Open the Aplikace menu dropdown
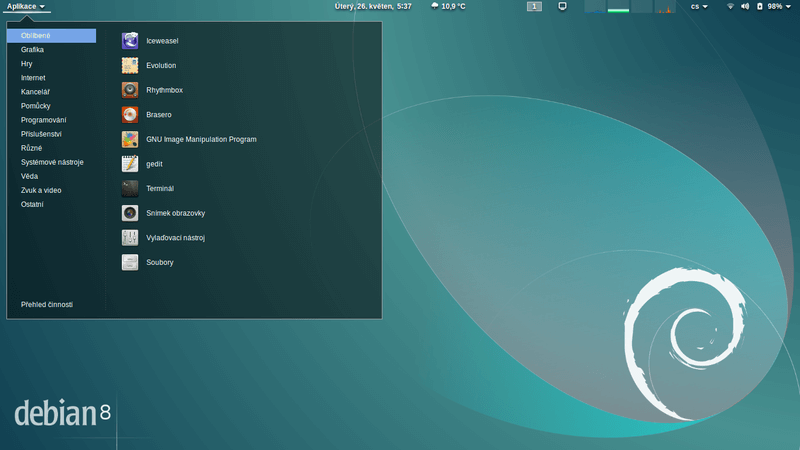Screen dimensions: 800x450 [26, 6]
